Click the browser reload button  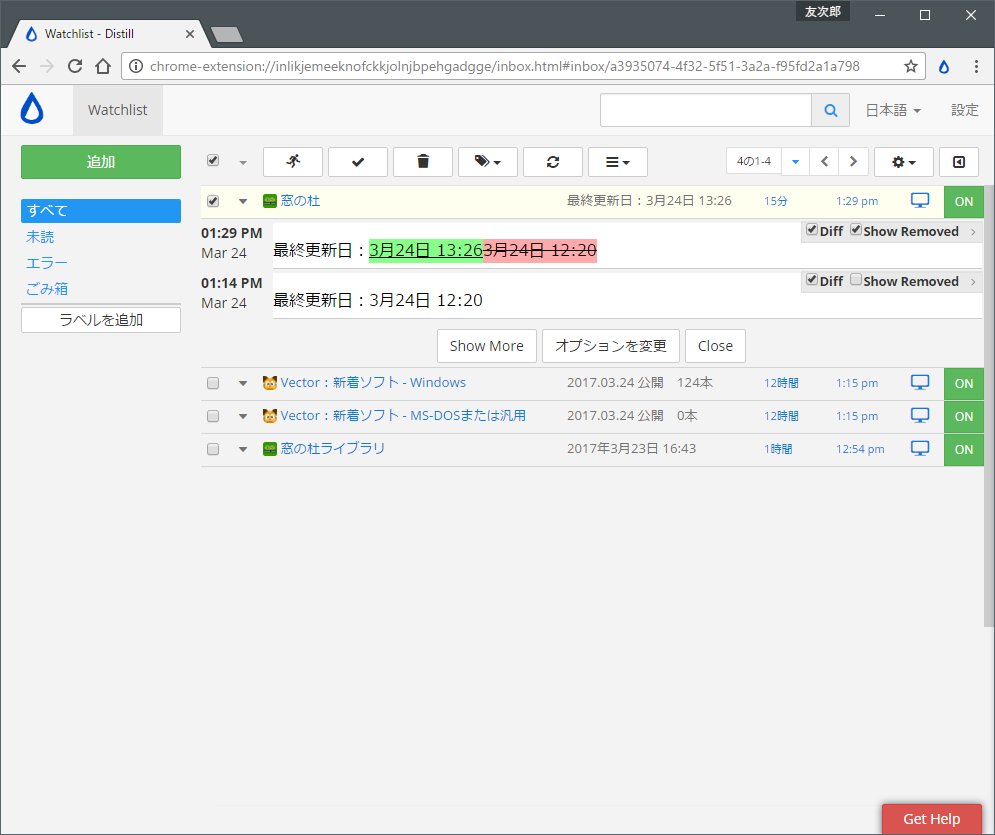click(75, 66)
